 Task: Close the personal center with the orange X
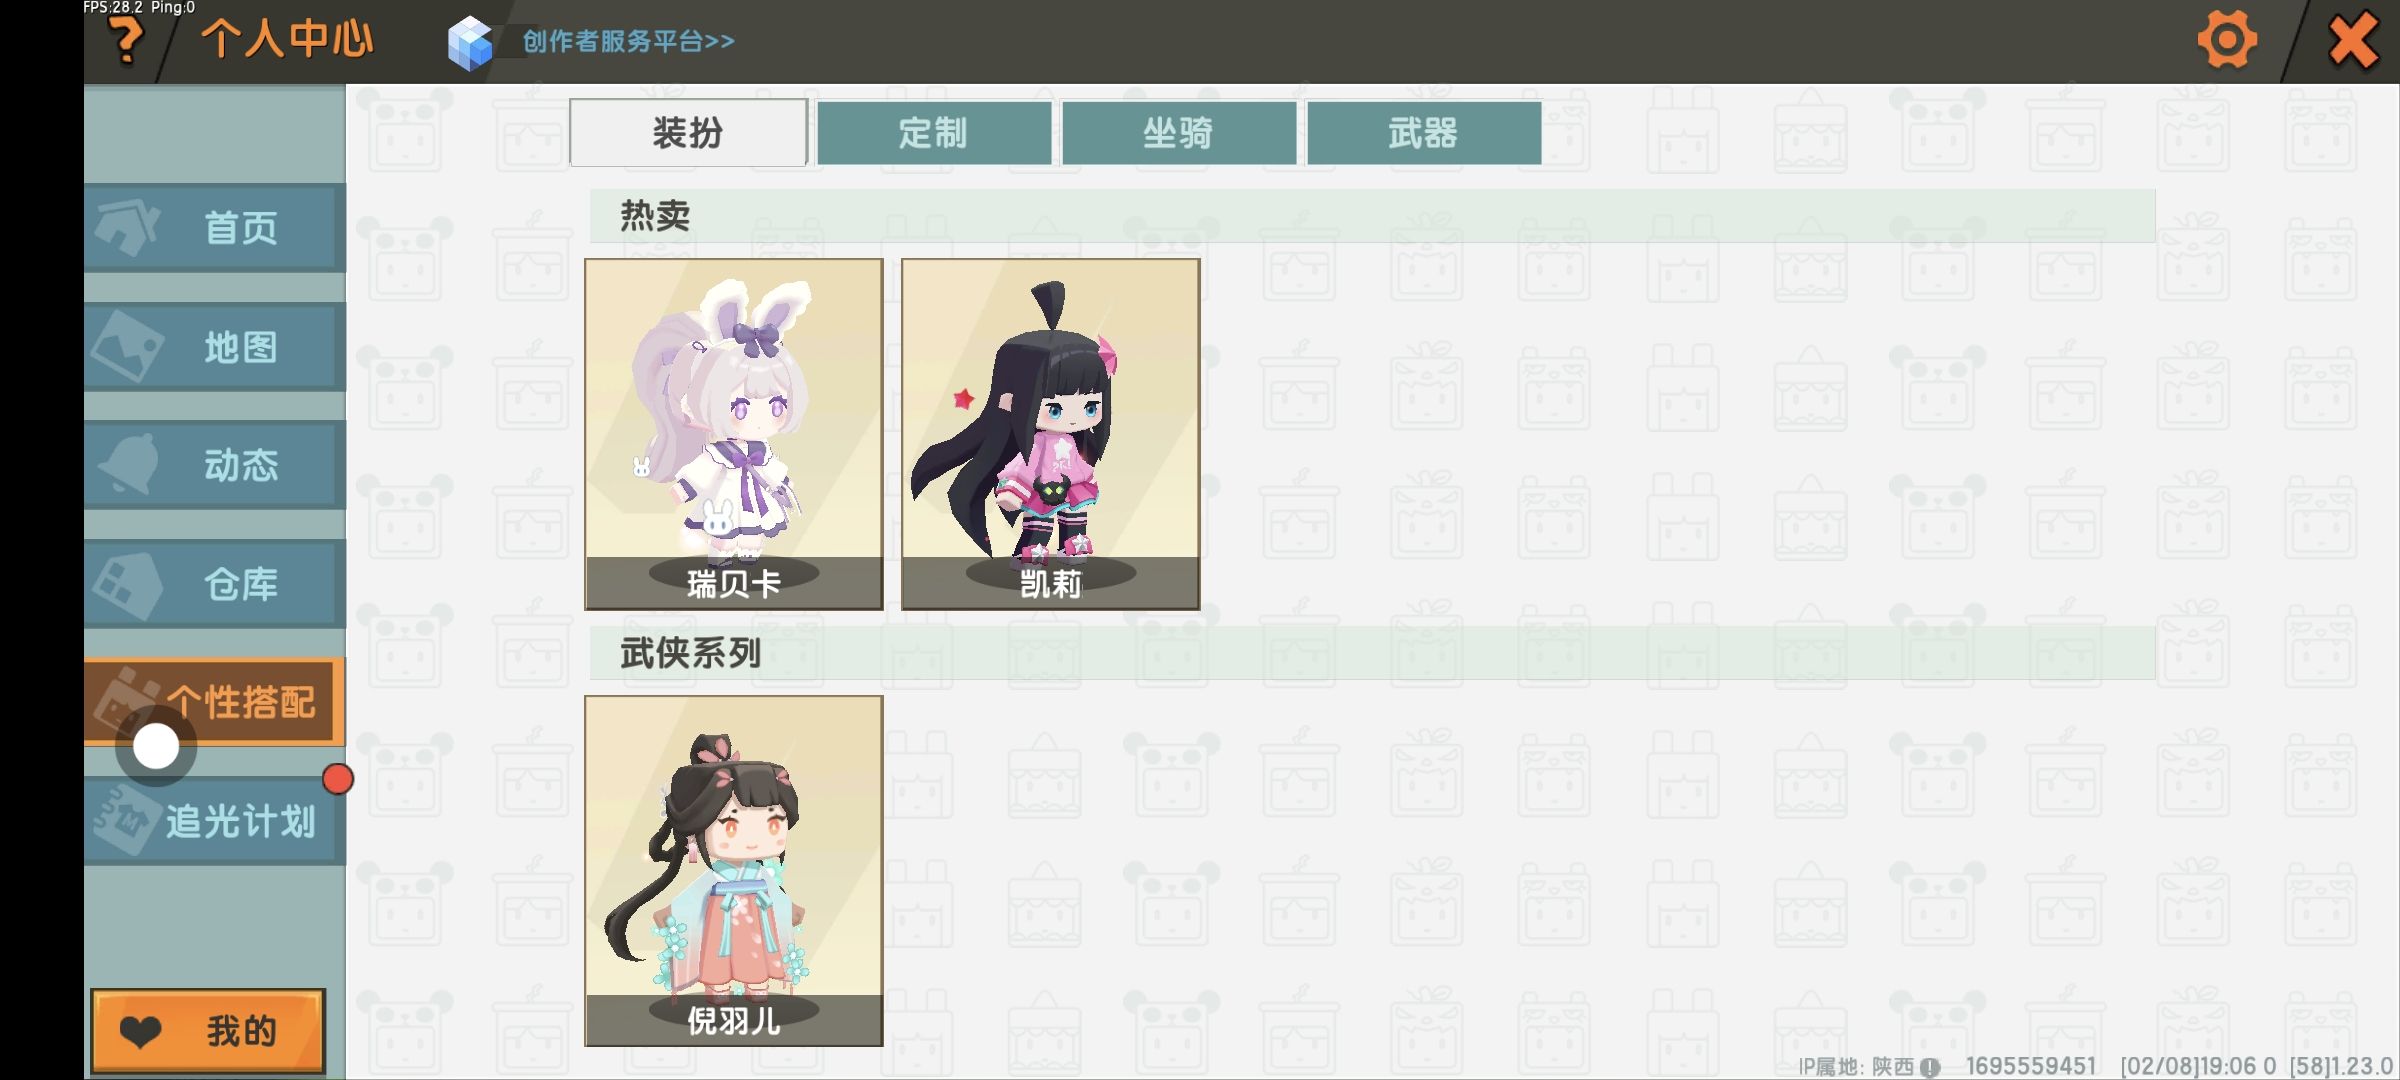coord(2352,41)
